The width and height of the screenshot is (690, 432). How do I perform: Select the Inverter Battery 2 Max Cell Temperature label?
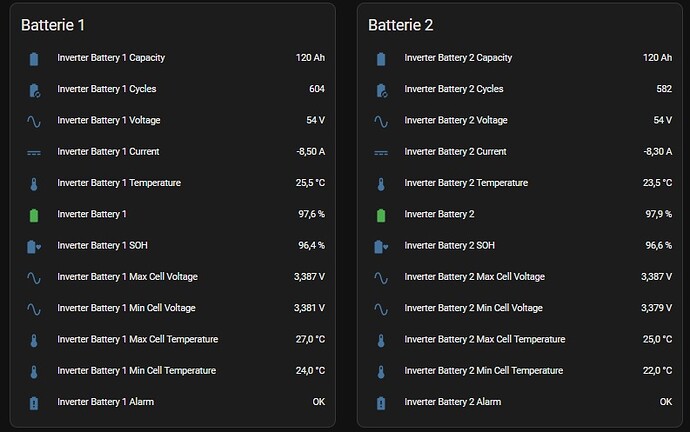485,339
